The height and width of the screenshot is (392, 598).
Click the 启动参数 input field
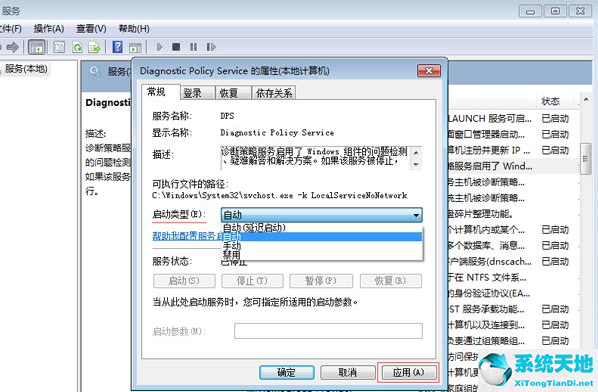coord(328,331)
